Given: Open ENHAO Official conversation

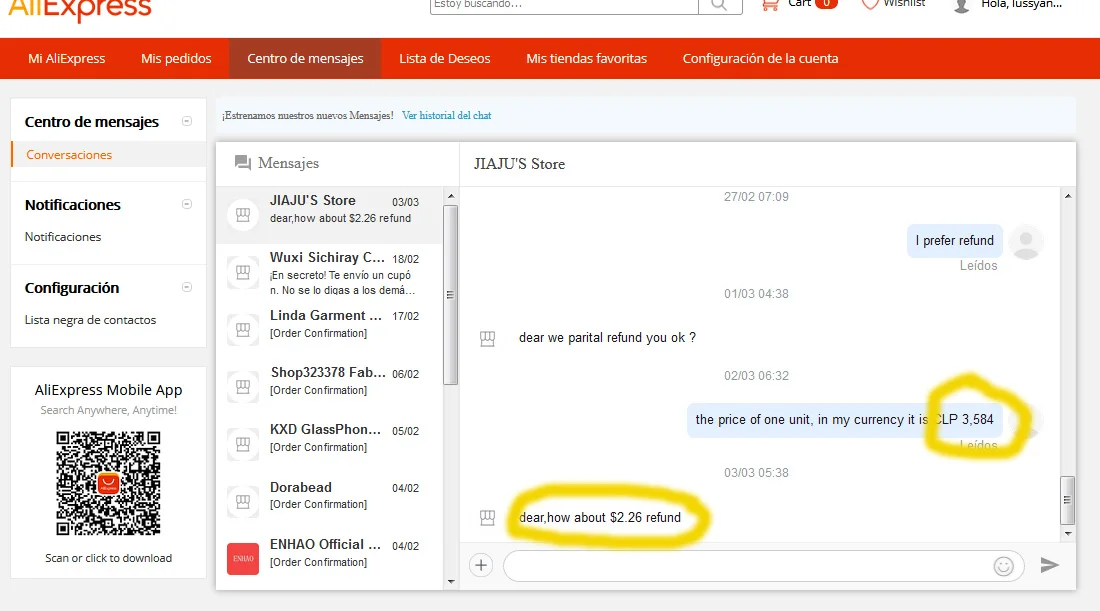Looking at the screenshot, I should tap(330, 559).
